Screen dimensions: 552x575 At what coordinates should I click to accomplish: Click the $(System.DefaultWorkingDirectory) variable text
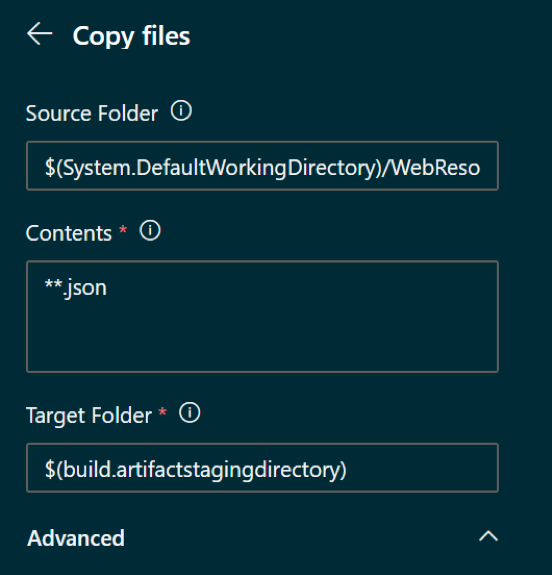coord(213,168)
